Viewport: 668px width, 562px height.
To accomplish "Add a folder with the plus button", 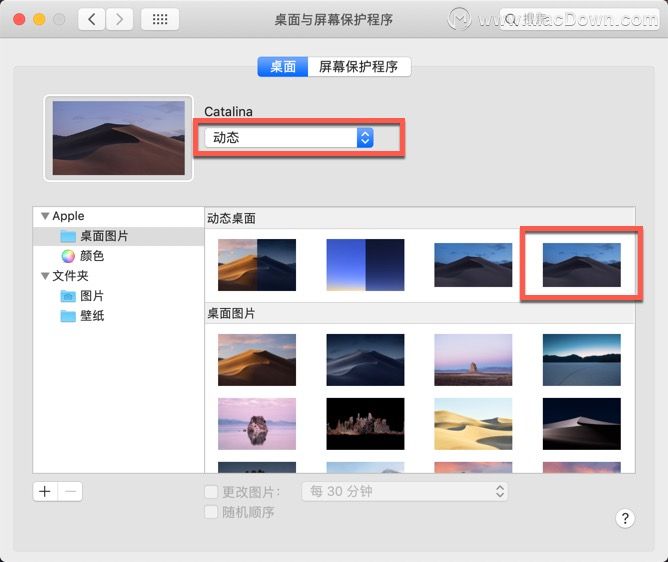I will tap(45, 492).
